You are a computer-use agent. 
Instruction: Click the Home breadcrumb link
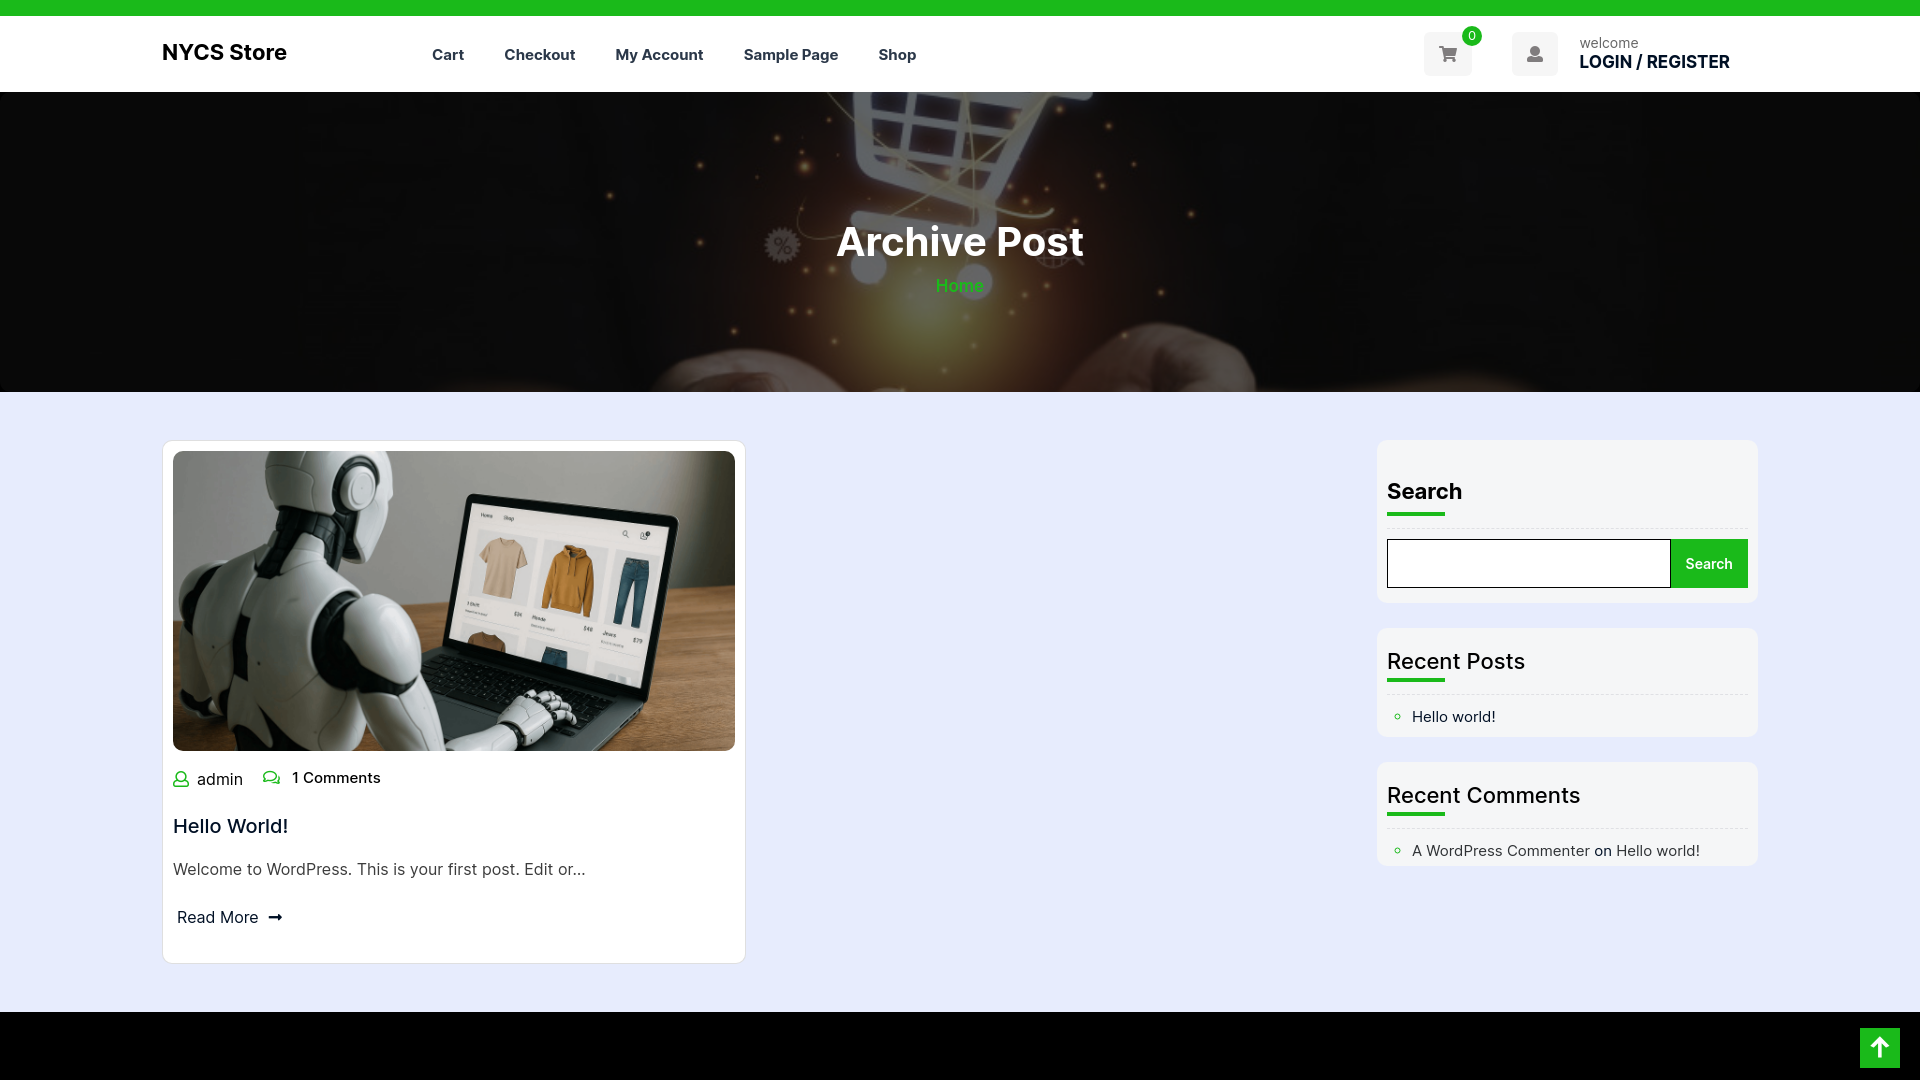tap(959, 286)
